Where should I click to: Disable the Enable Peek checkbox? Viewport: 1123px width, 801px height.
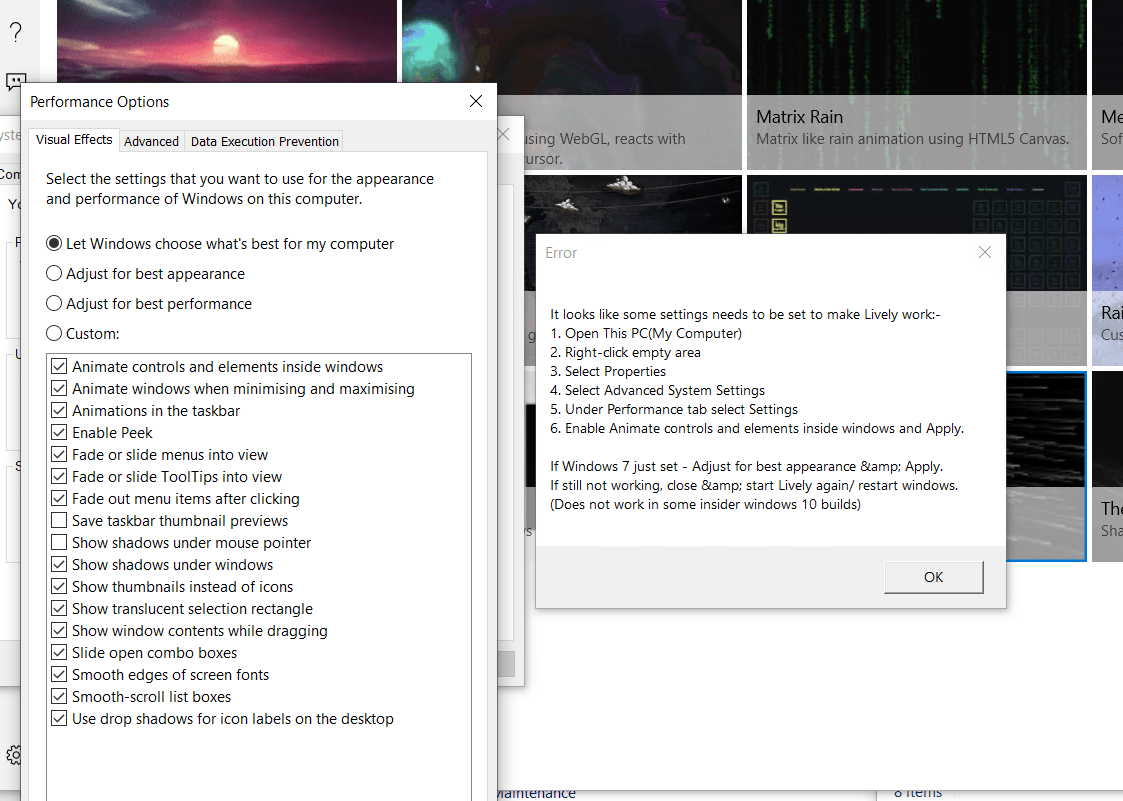tap(59, 433)
